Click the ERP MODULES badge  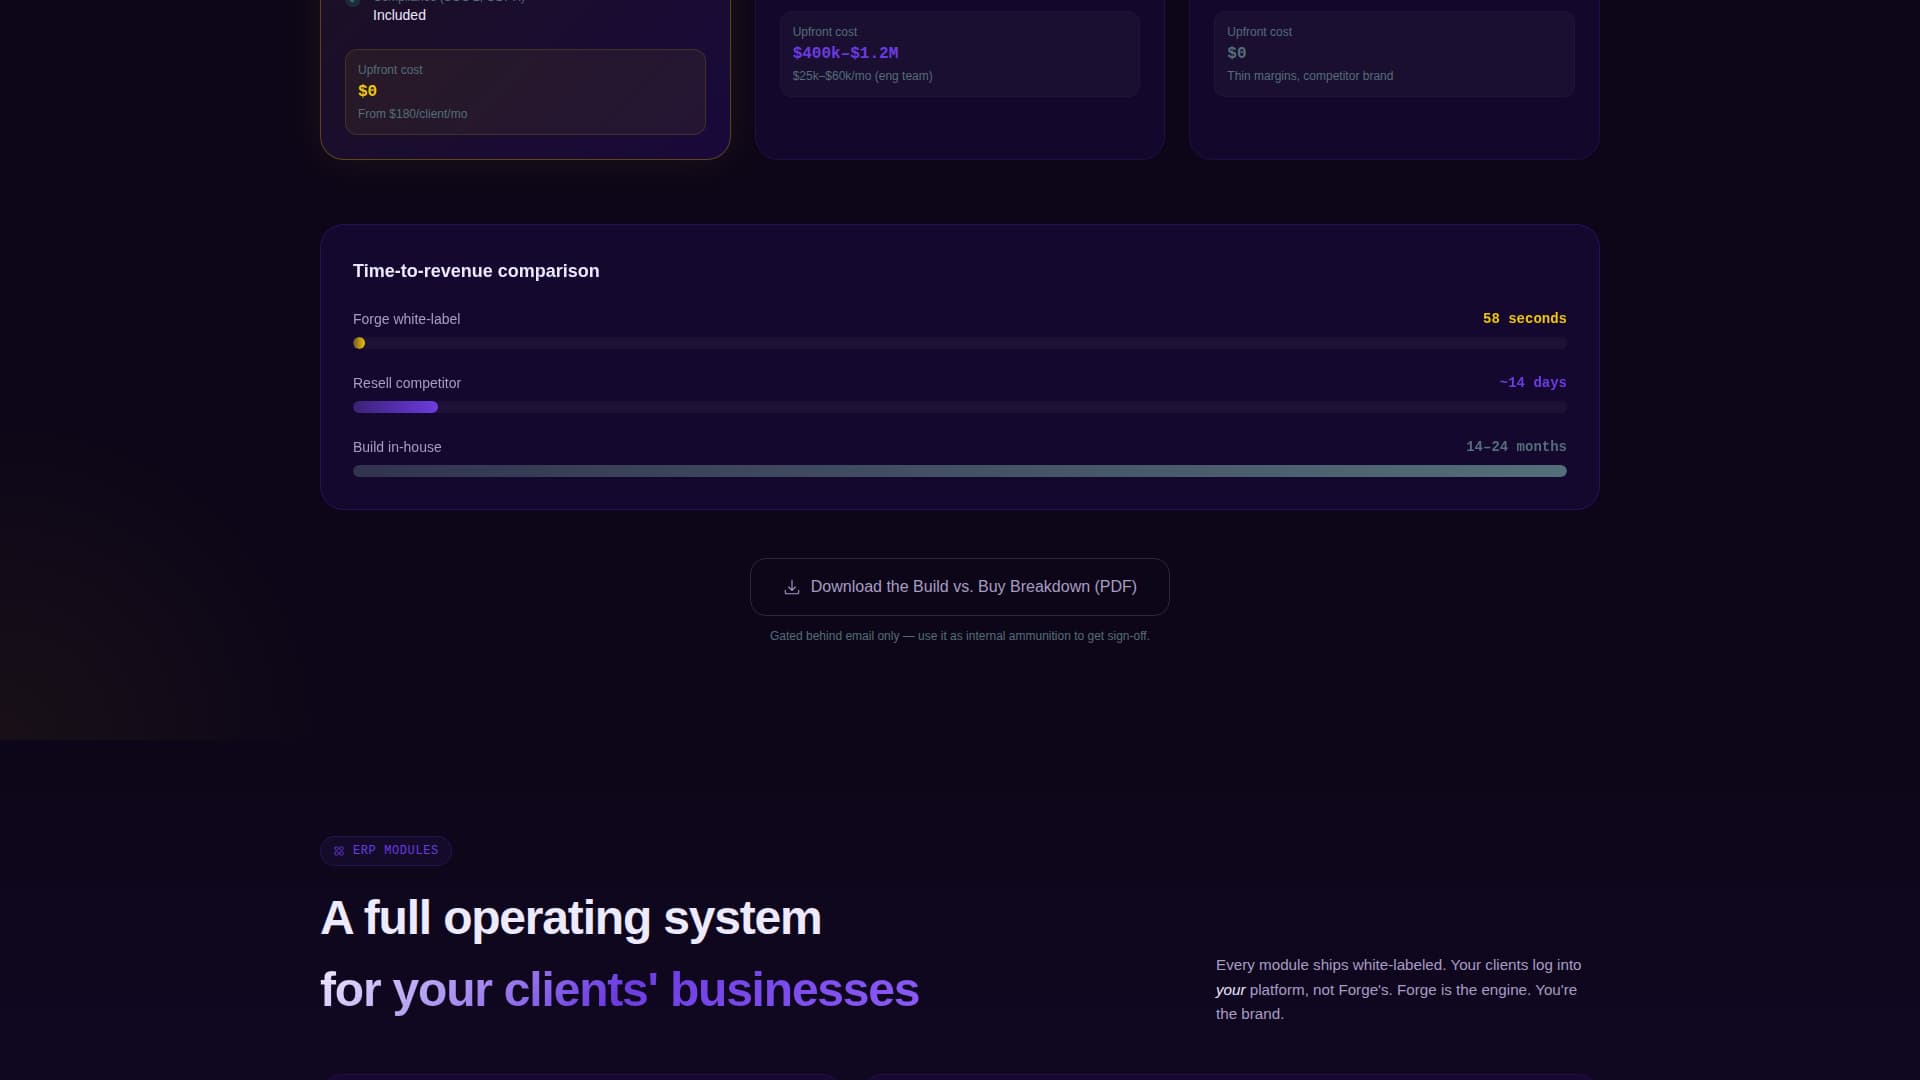pyautogui.click(x=386, y=851)
